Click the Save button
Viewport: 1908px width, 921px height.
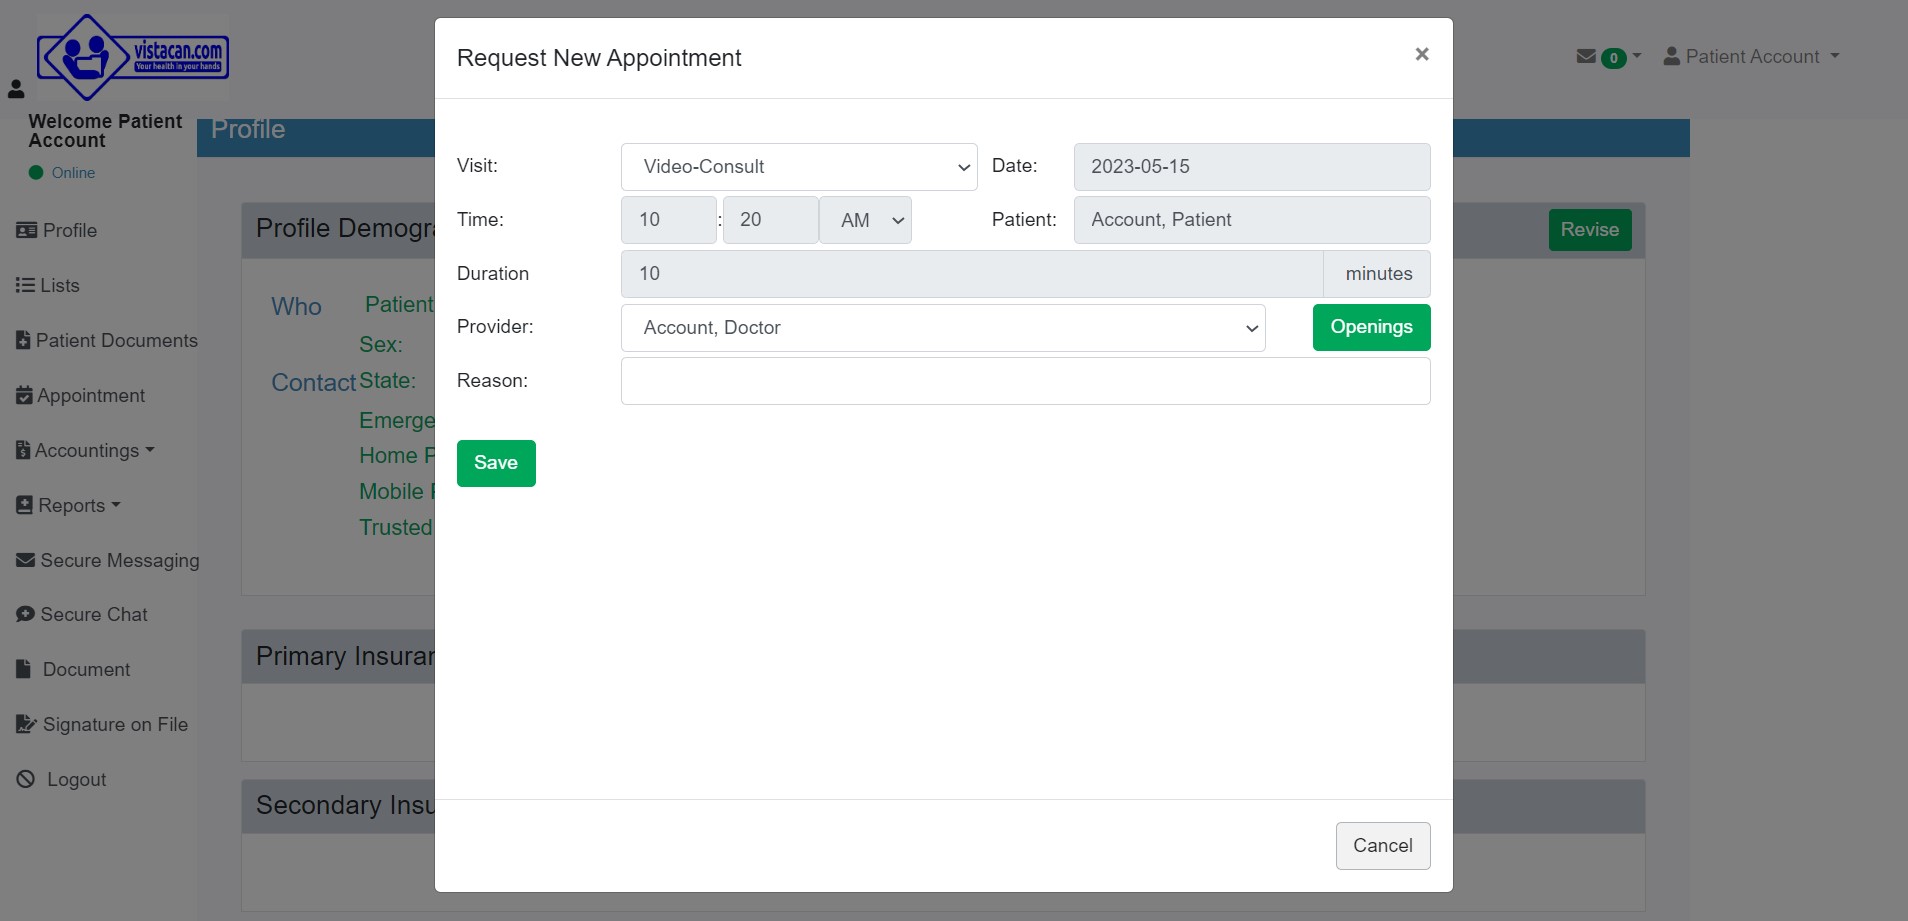coord(496,463)
